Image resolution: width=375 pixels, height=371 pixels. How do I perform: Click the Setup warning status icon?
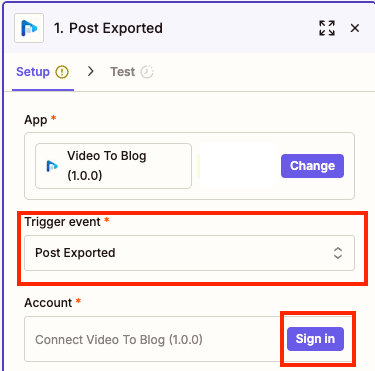[x=62, y=72]
